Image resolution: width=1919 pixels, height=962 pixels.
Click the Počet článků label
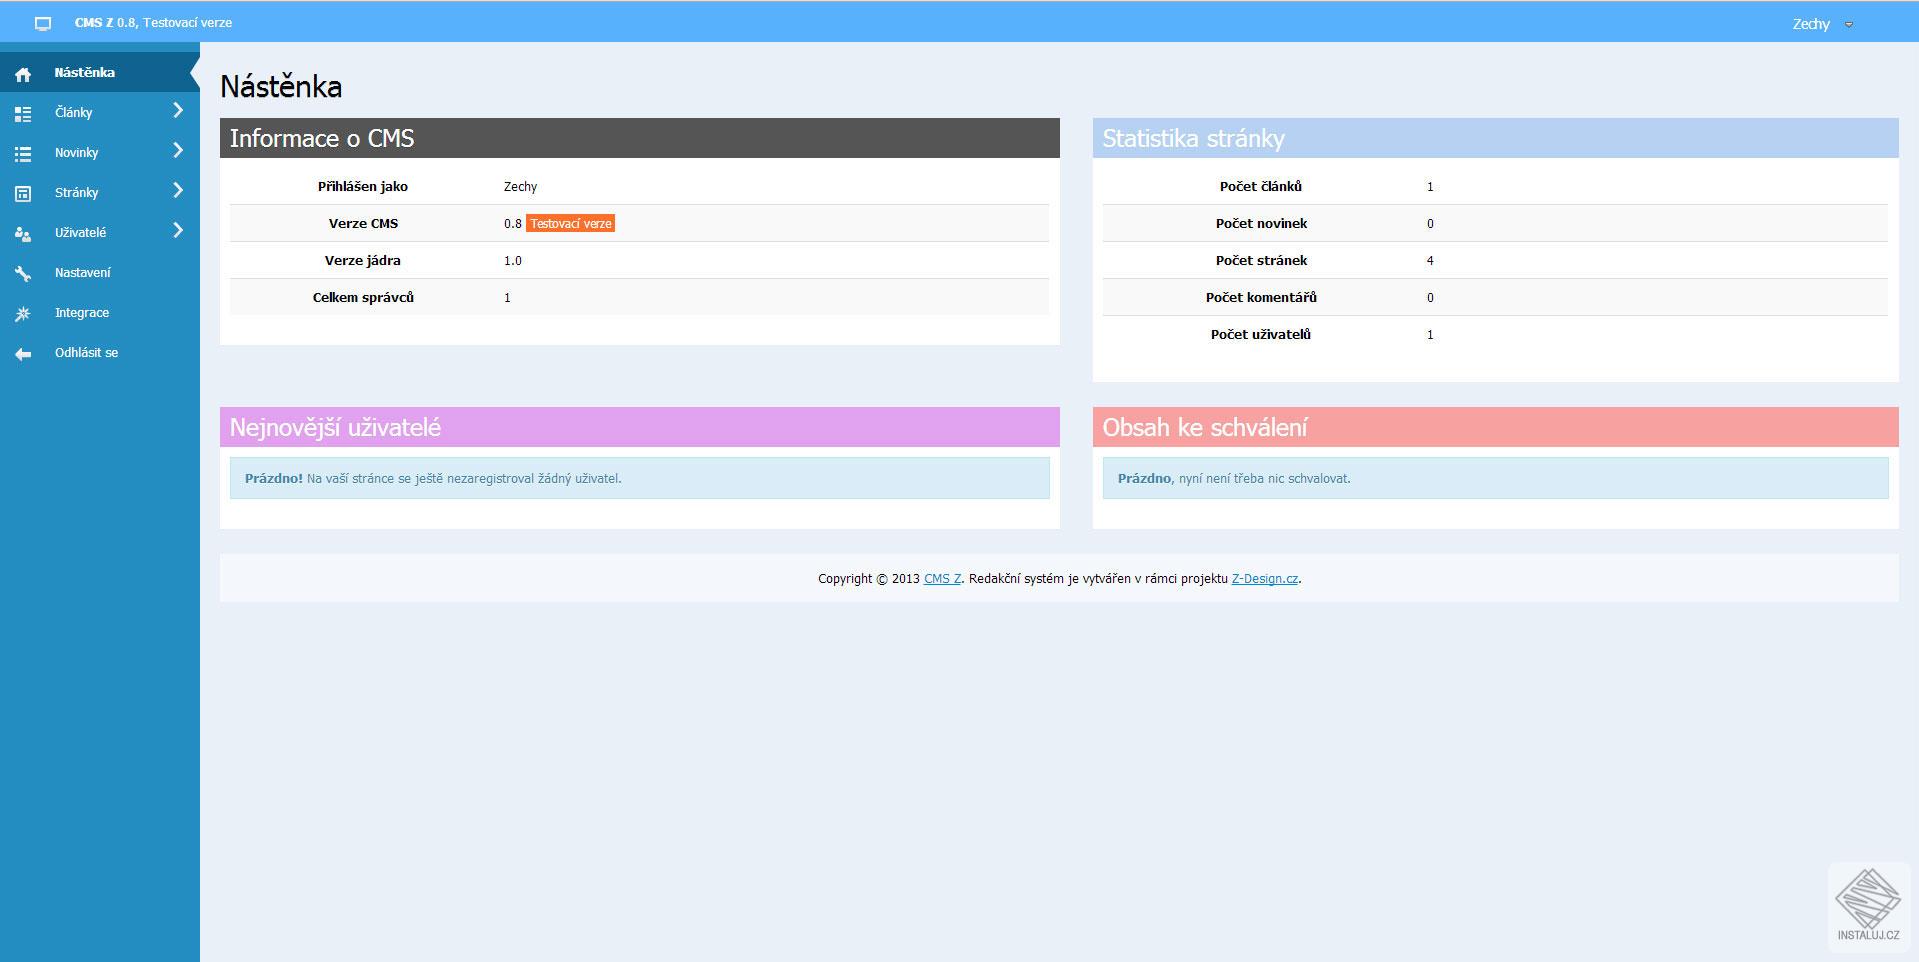click(1261, 187)
